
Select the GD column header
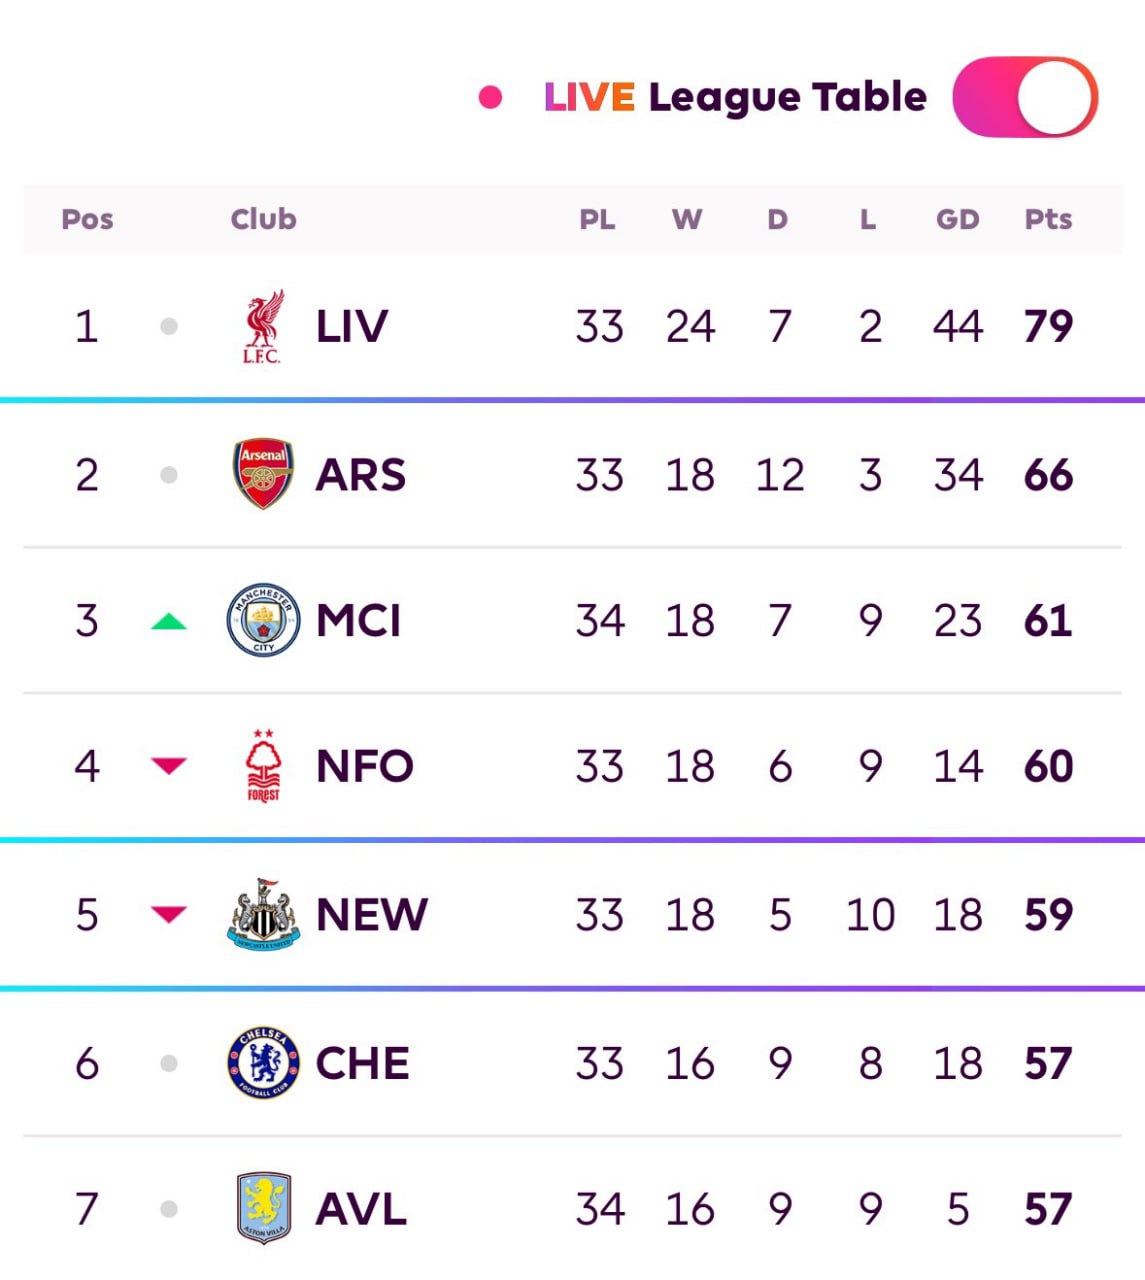point(957,219)
